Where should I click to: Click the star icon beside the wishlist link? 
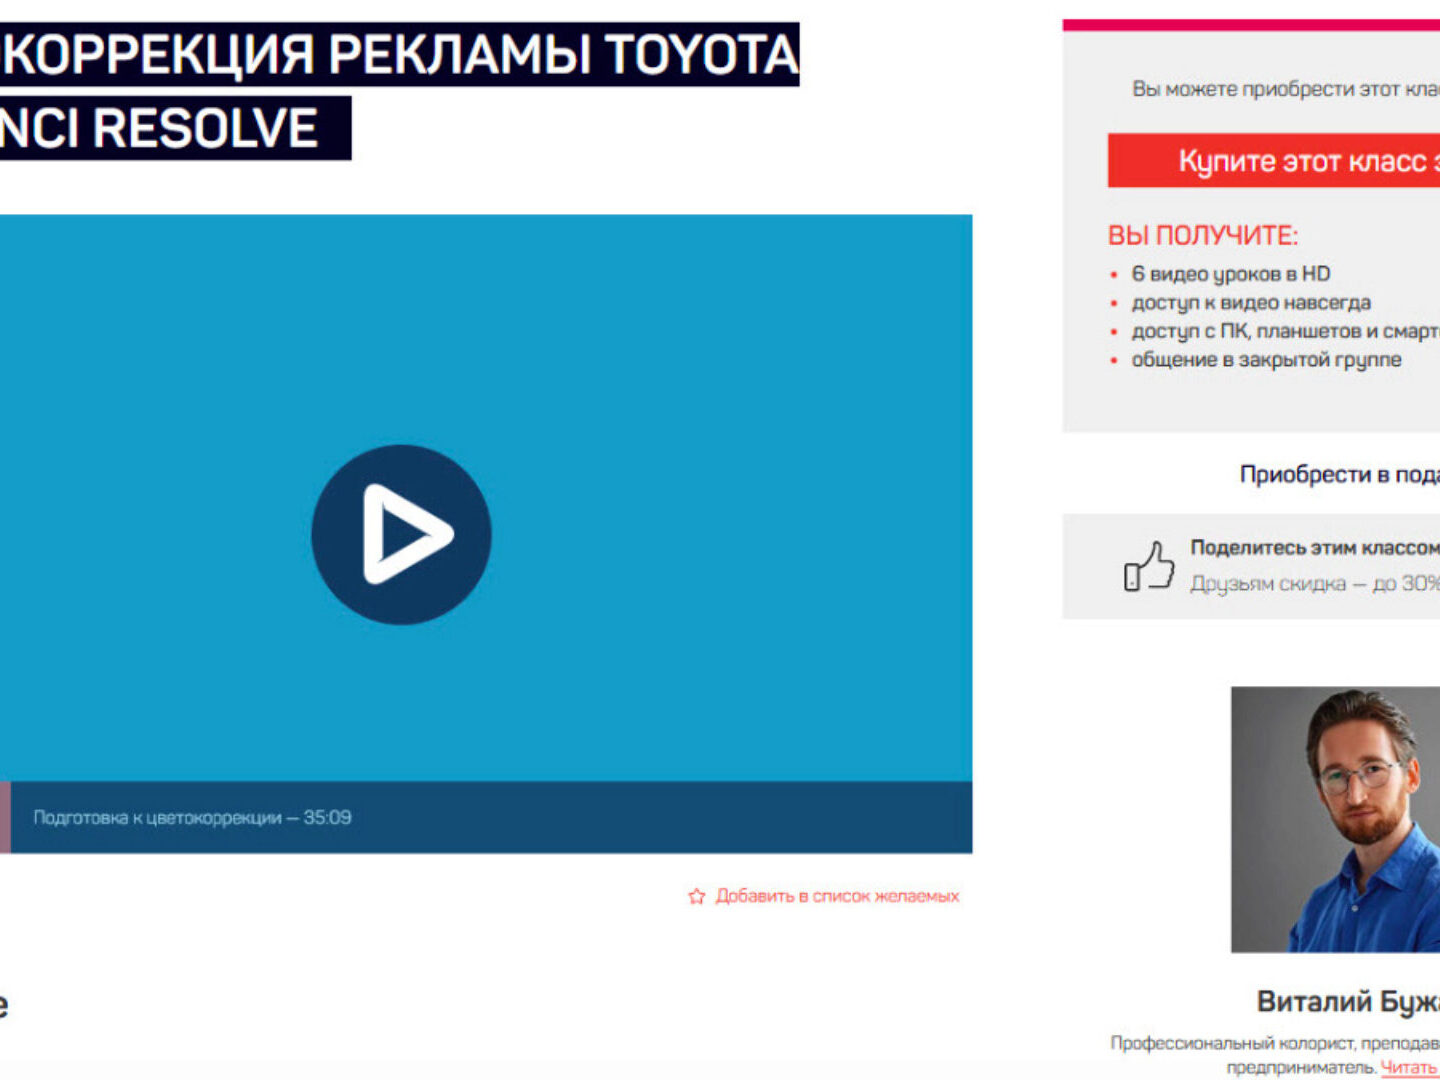[697, 896]
